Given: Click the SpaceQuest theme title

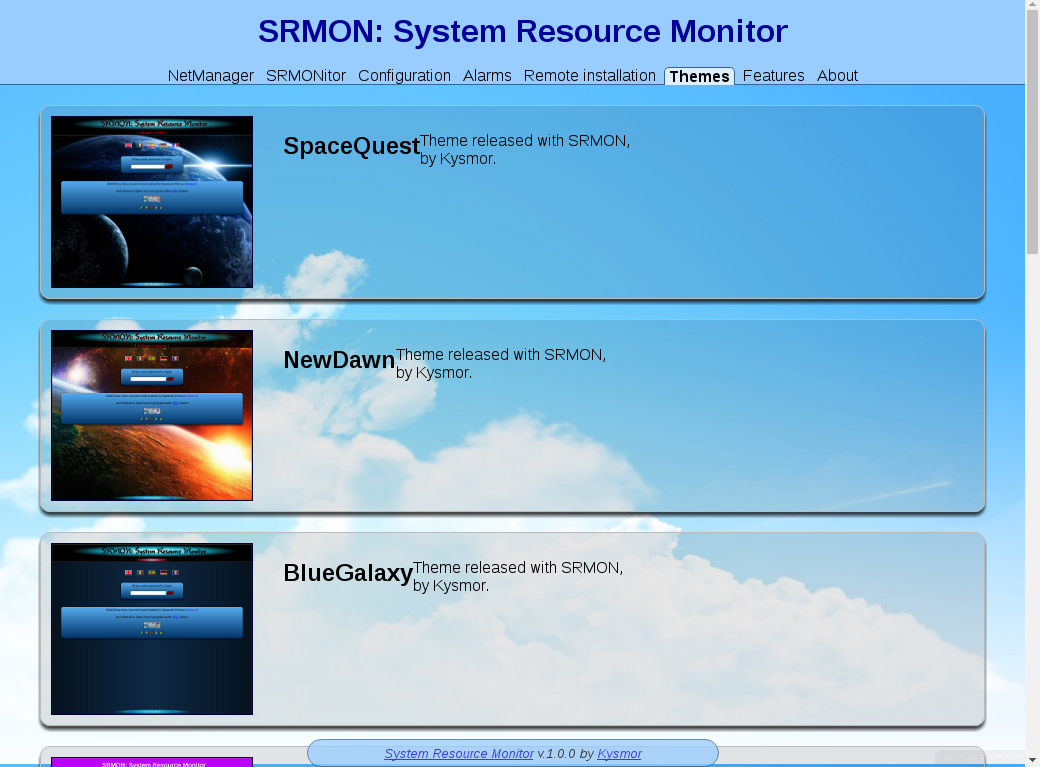Looking at the screenshot, I should [x=352, y=146].
